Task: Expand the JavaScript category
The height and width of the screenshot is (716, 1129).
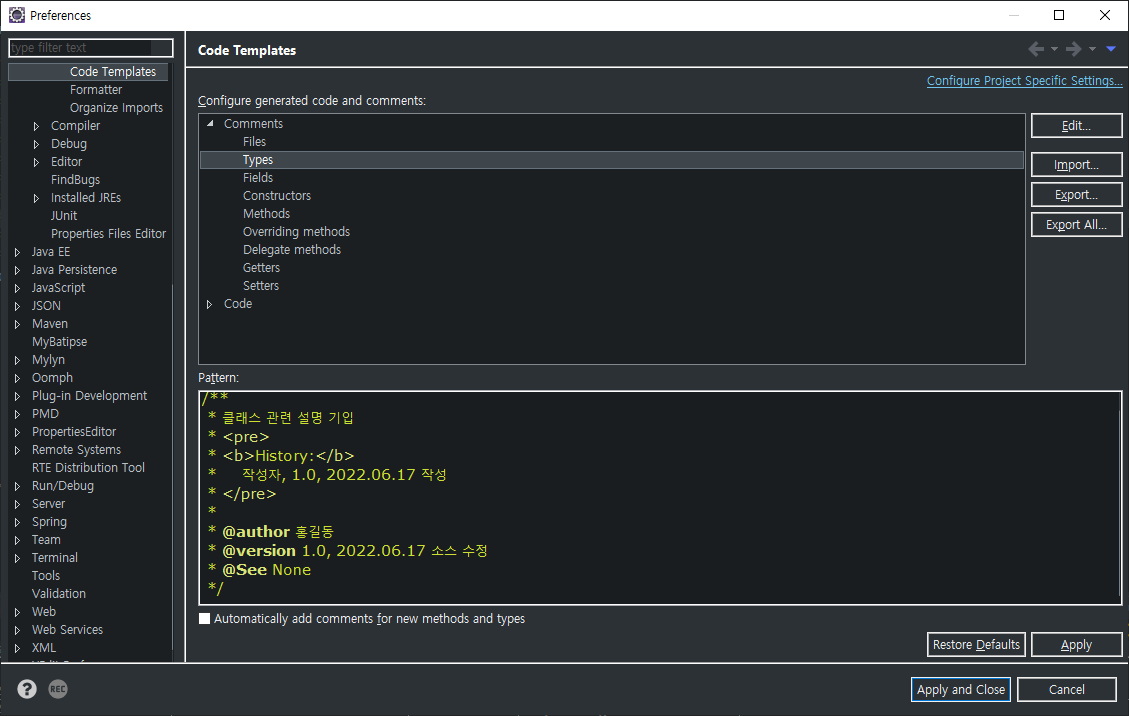Action: coord(17,288)
